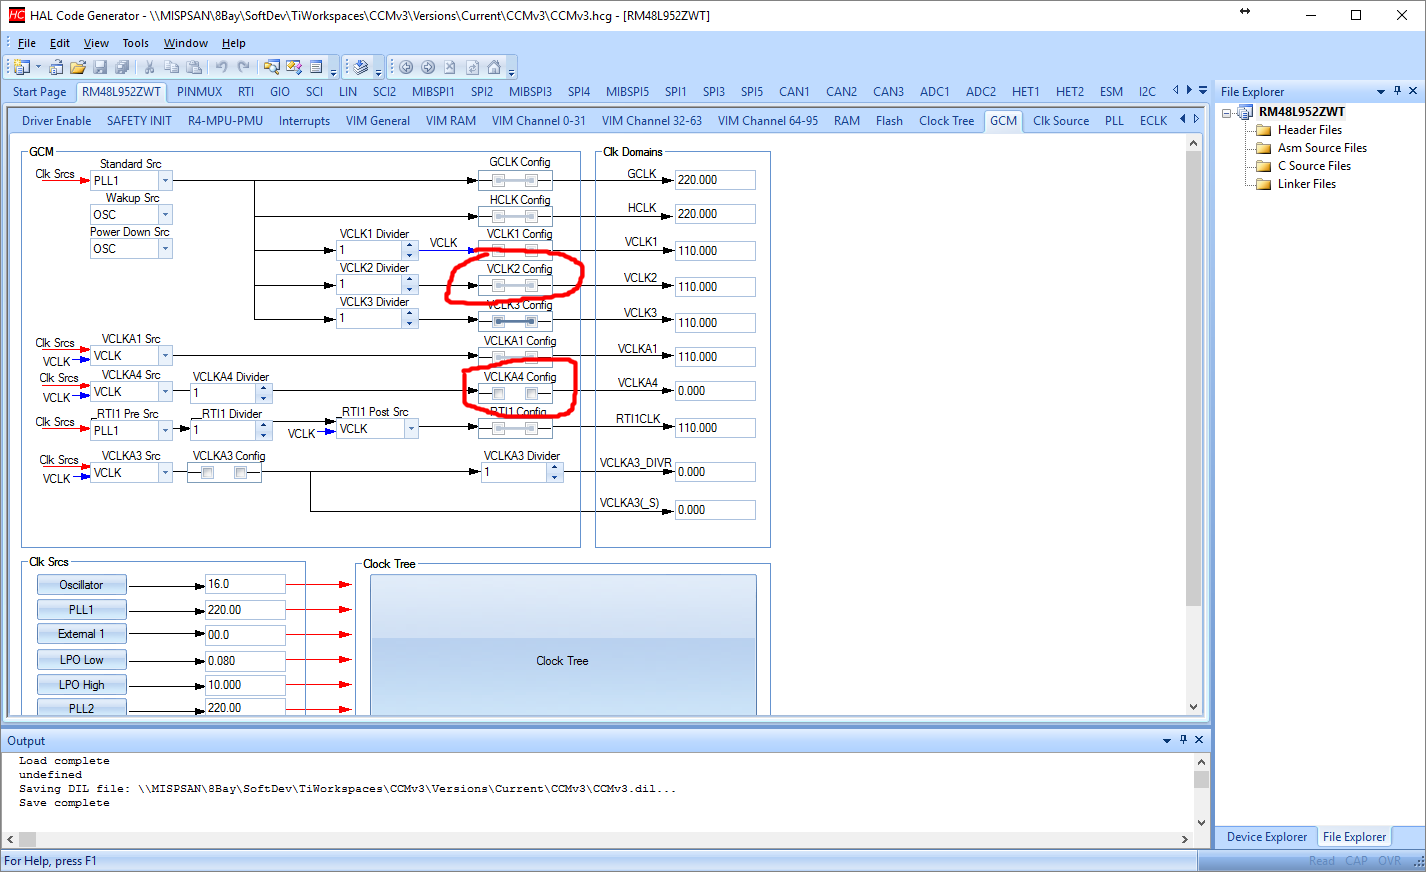Open the RTI1 Pre Src dropdown

click(165, 431)
